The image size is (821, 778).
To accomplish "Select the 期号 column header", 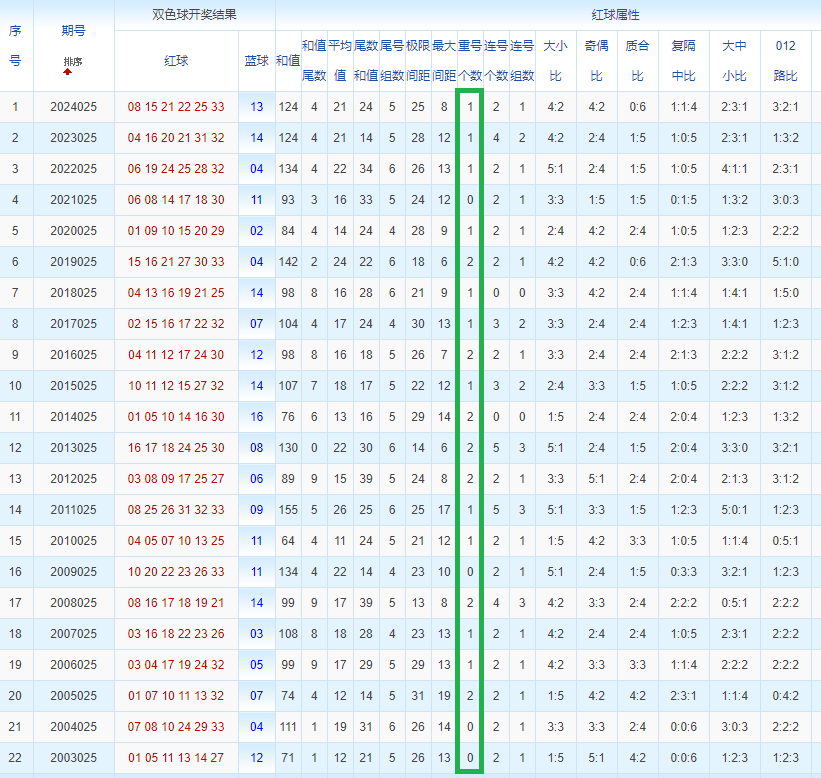I will coord(73,31).
